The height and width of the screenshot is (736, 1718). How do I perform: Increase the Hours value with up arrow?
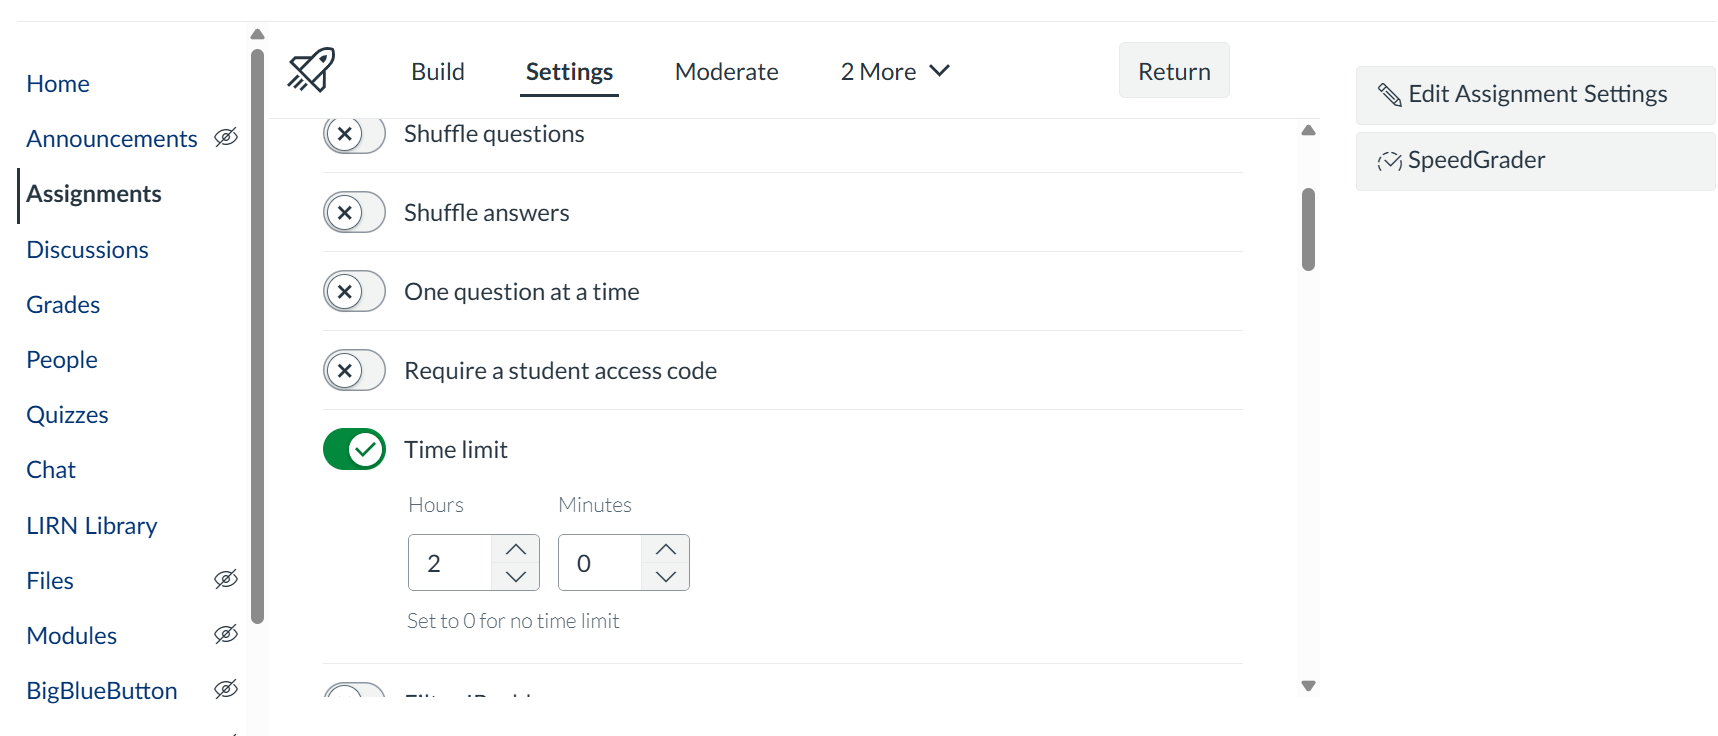[x=516, y=549]
